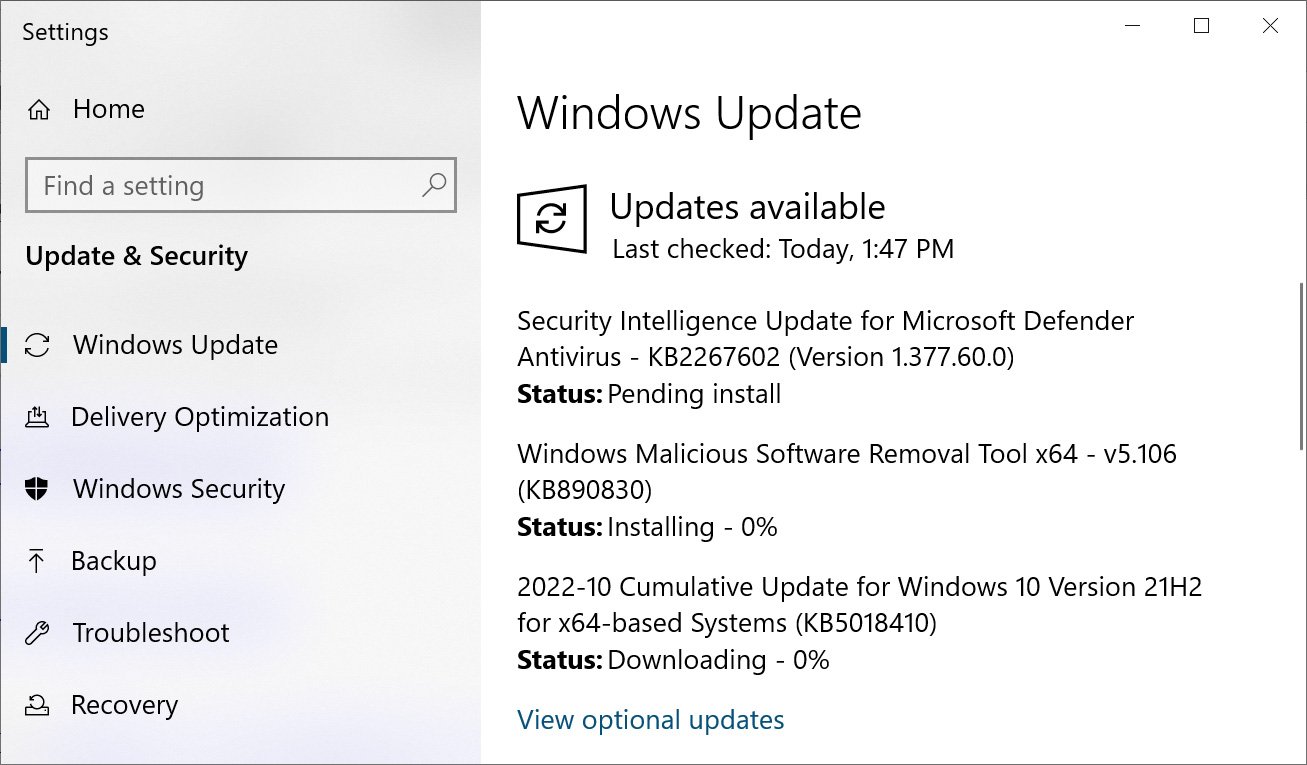This screenshot has width=1307, height=765.
Task: Open the Windows Security page
Action: pyautogui.click(x=178, y=489)
